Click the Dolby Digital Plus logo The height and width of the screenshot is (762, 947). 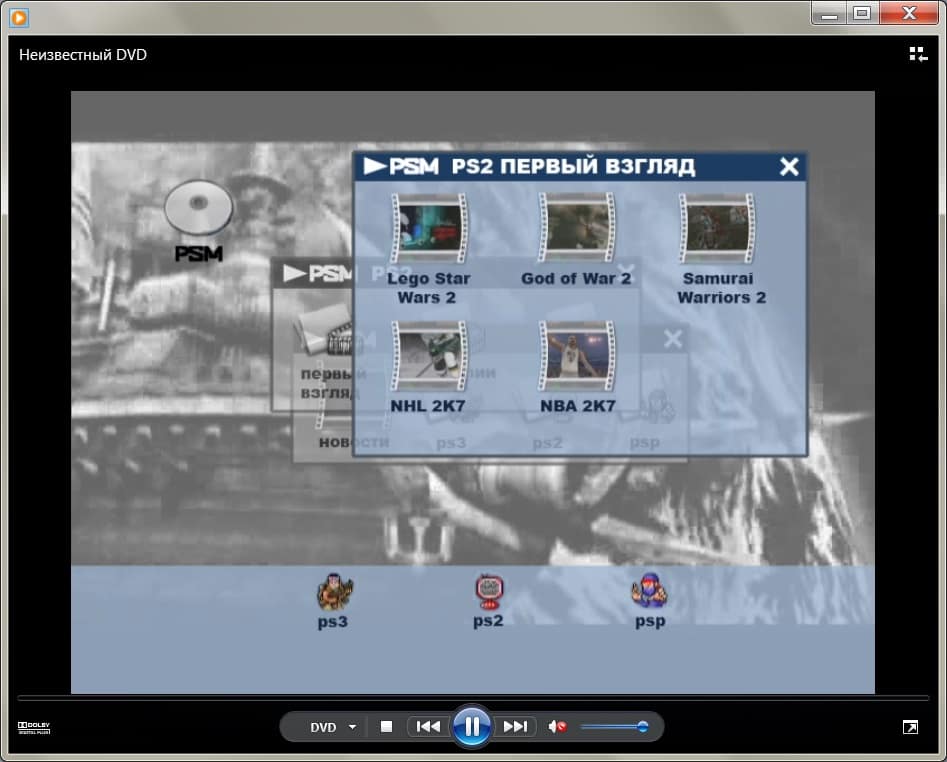click(x=34, y=728)
